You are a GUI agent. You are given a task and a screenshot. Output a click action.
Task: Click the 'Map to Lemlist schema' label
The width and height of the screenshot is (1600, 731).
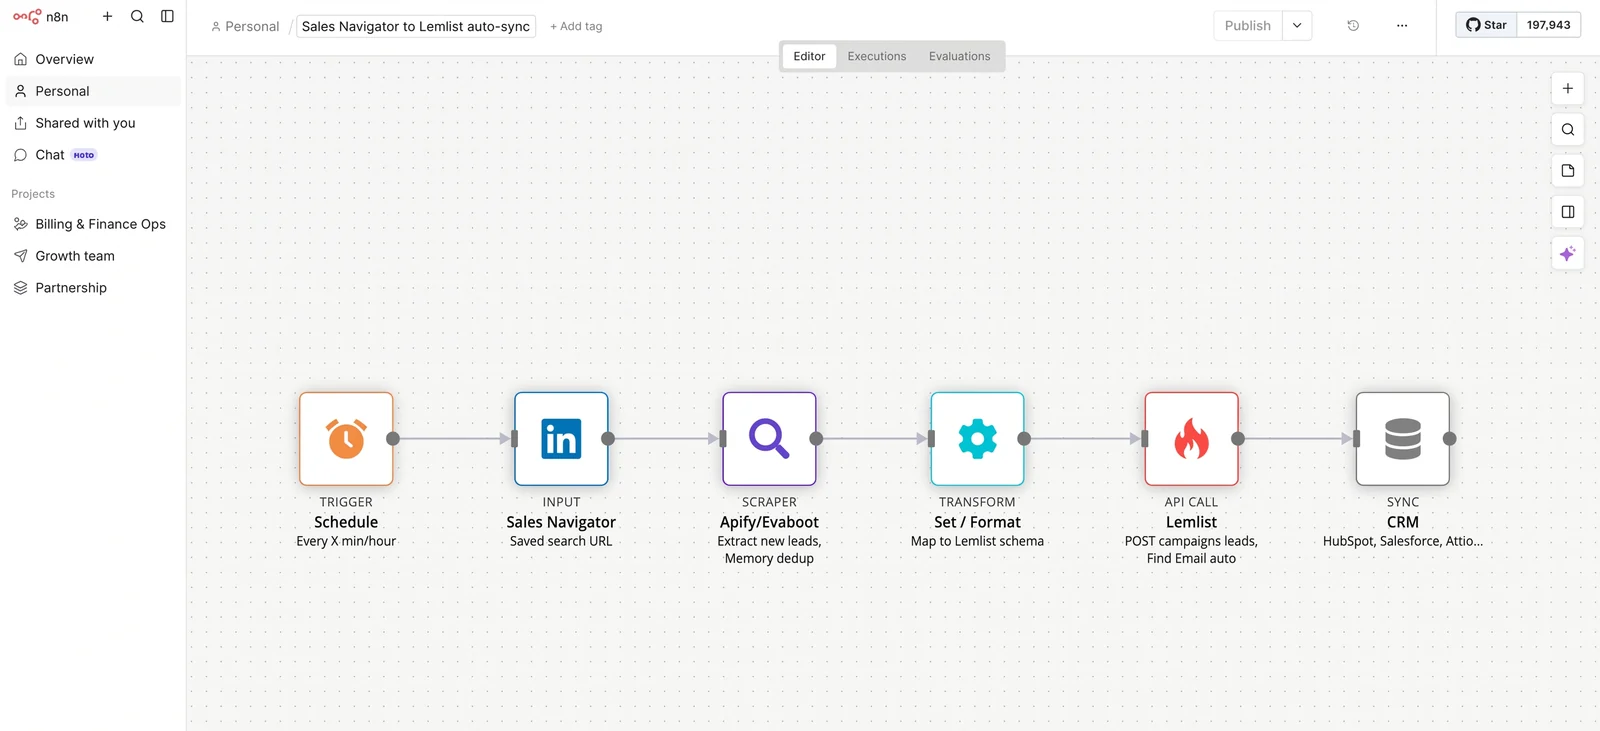coord(977,541)
